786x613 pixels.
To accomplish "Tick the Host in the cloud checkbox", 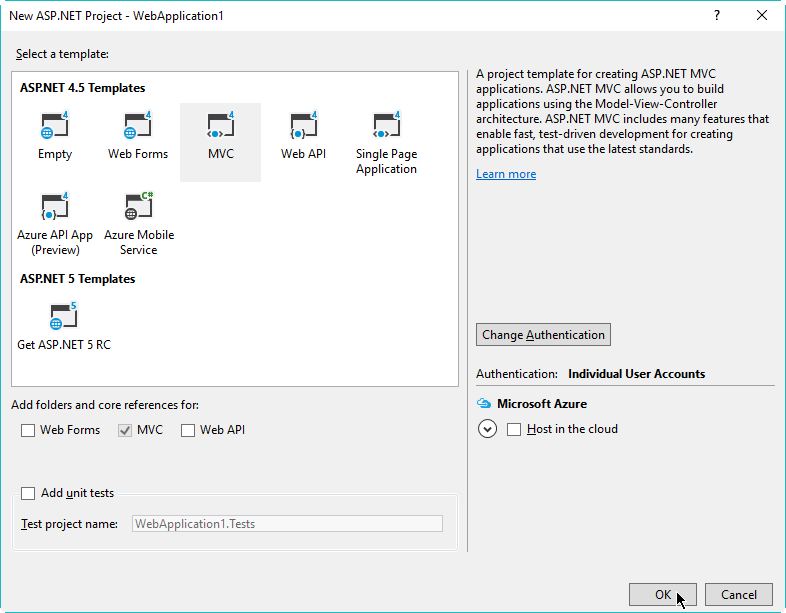I will (514, 429).
